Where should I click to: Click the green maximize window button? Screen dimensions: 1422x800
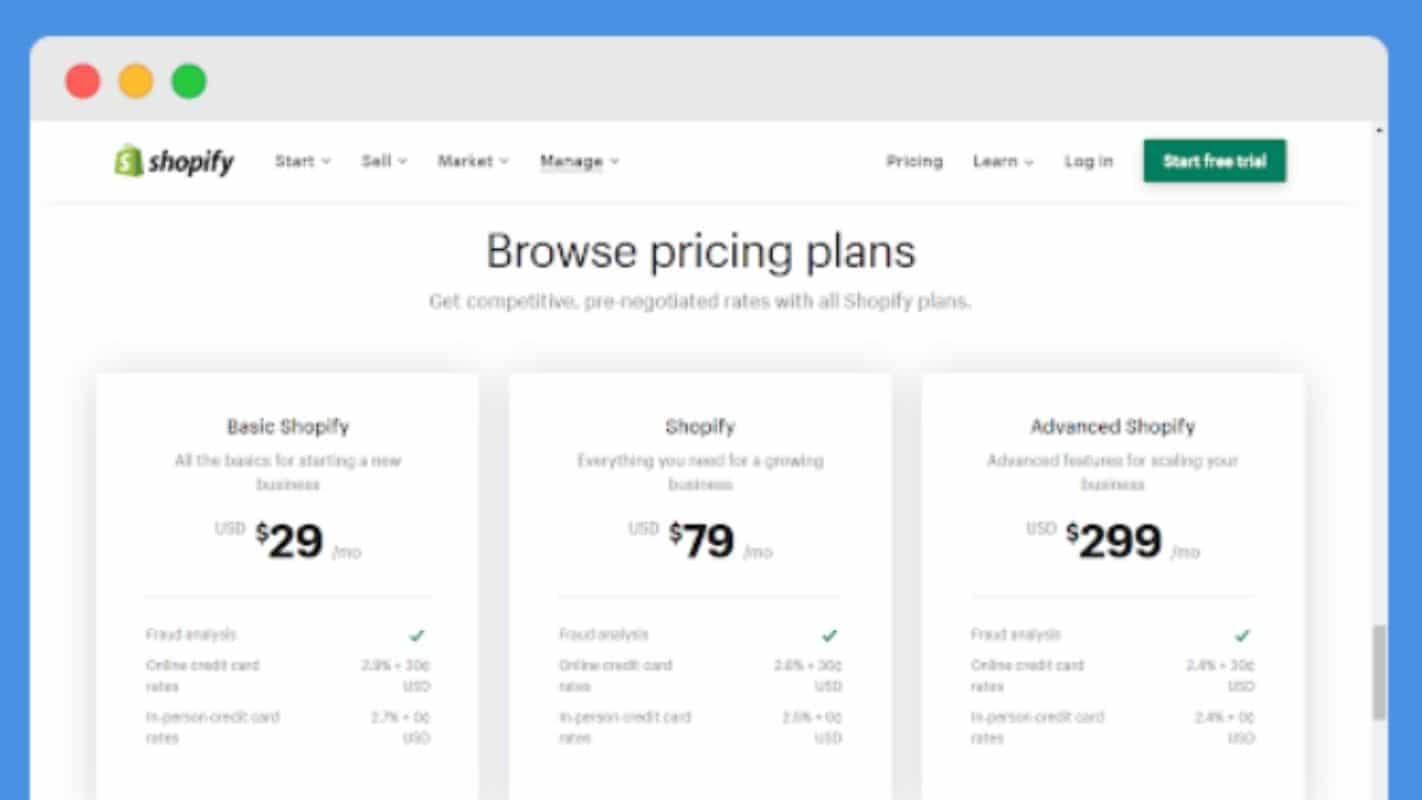pos(189,81)
